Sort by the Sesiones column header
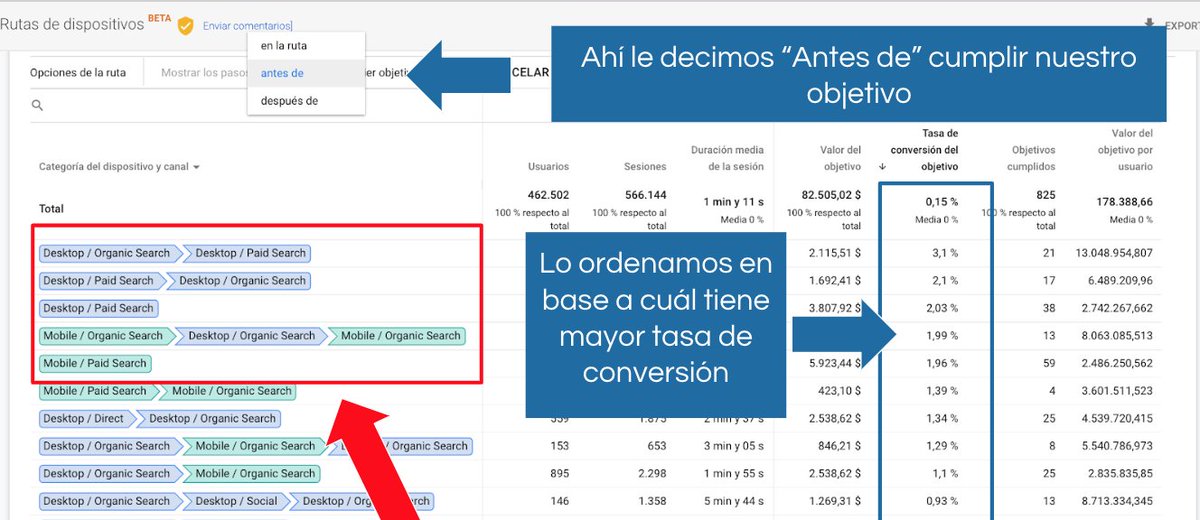The width and height of the screenshot is (1200, 520). (x=645, y=167)
